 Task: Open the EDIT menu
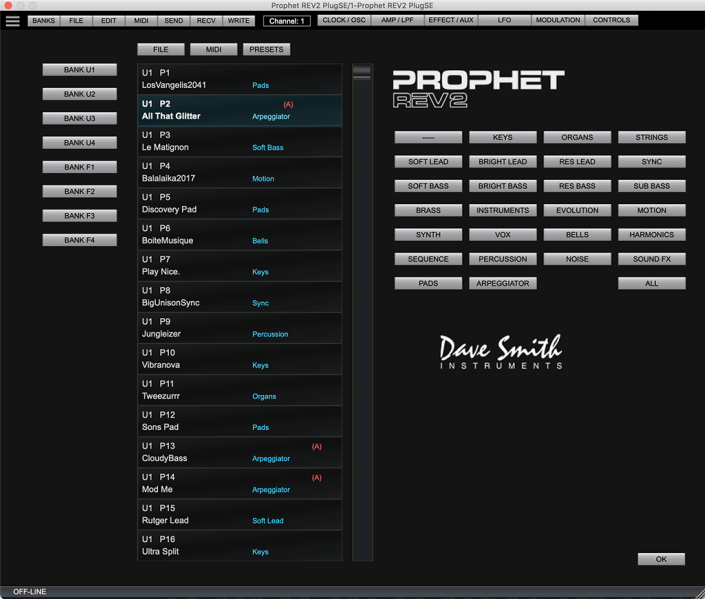tap(108, 21)
